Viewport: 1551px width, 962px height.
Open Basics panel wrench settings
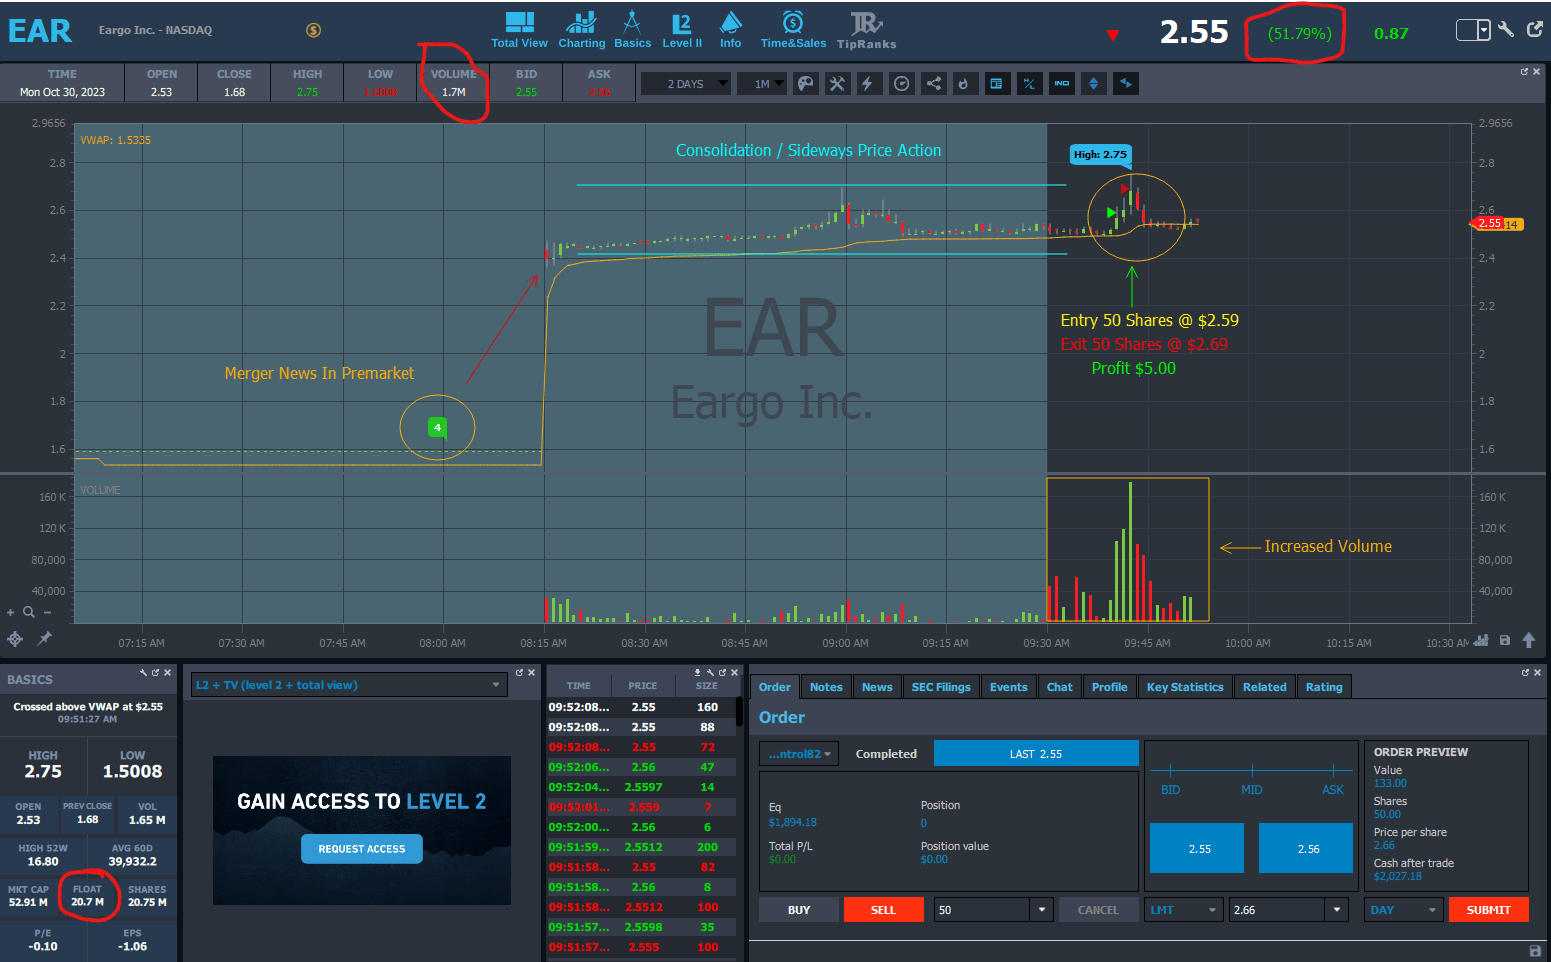coord(144,673)
